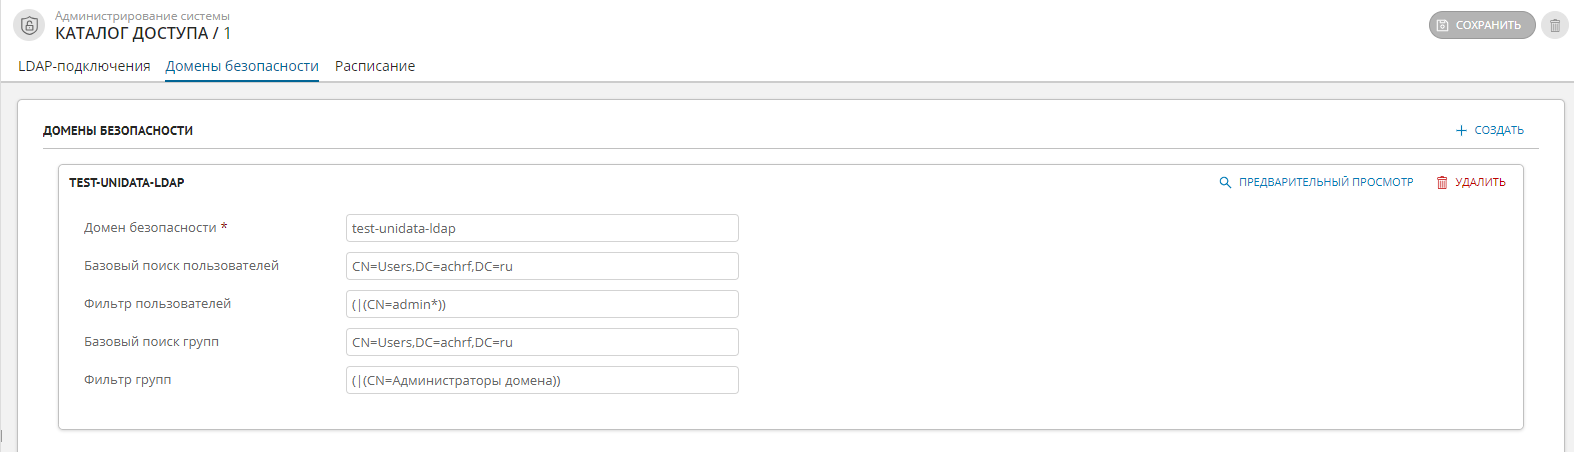Click the TEST-UNIDATA-LDAP card header
The image size is (1574, 452).
pyautogui.click(x=127, y=182)
